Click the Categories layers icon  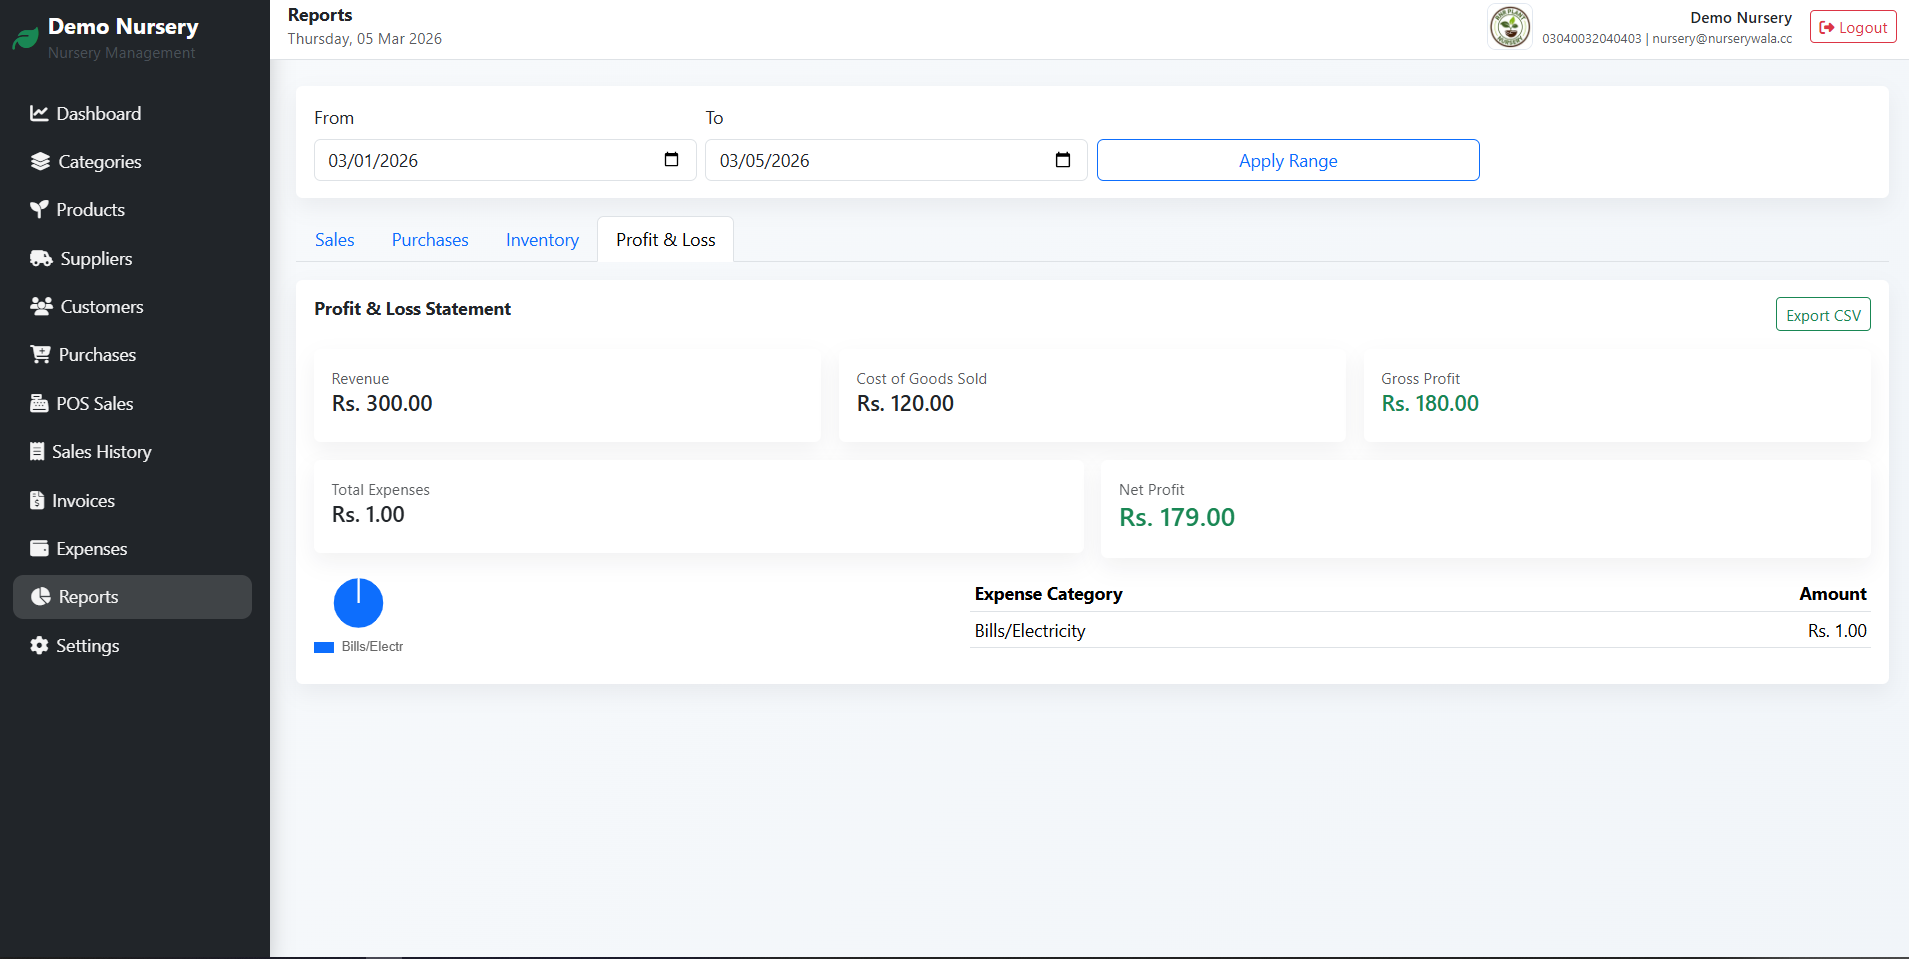point(40,162)
